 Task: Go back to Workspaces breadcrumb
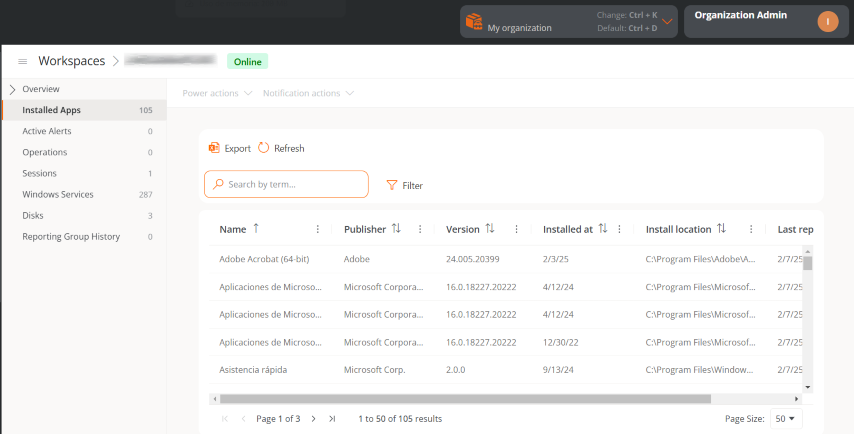pyautogui.click(x=71, y=61)
